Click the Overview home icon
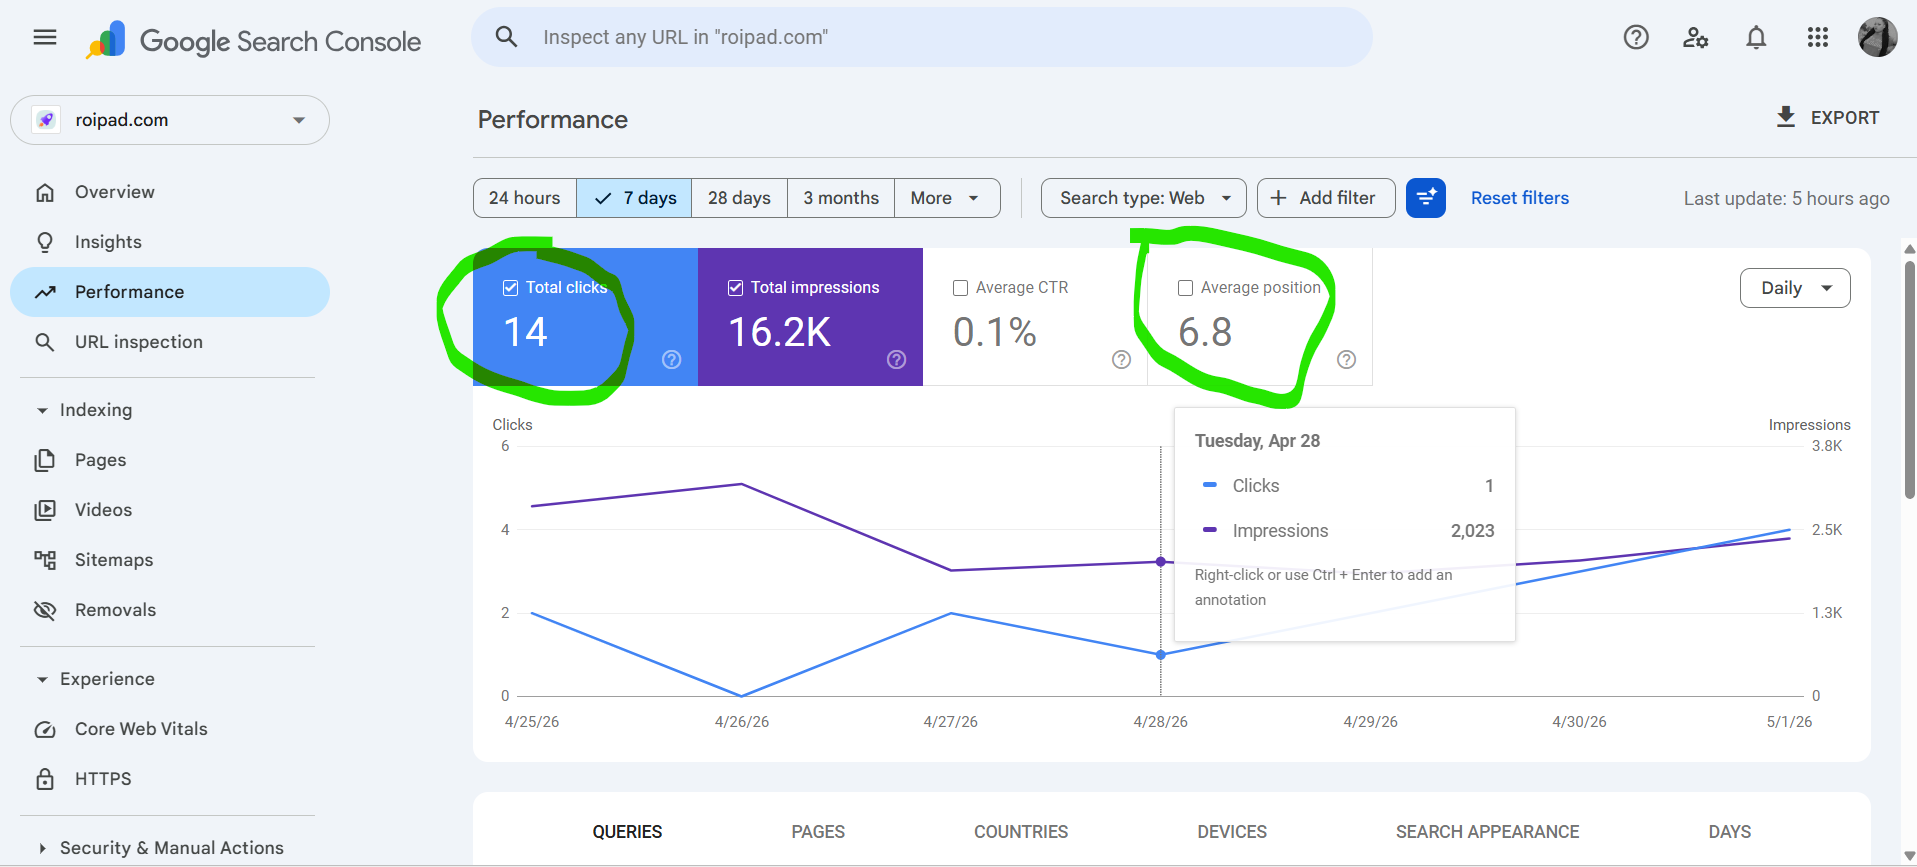This screenshot has width=1917, height=867. point(45,192)
